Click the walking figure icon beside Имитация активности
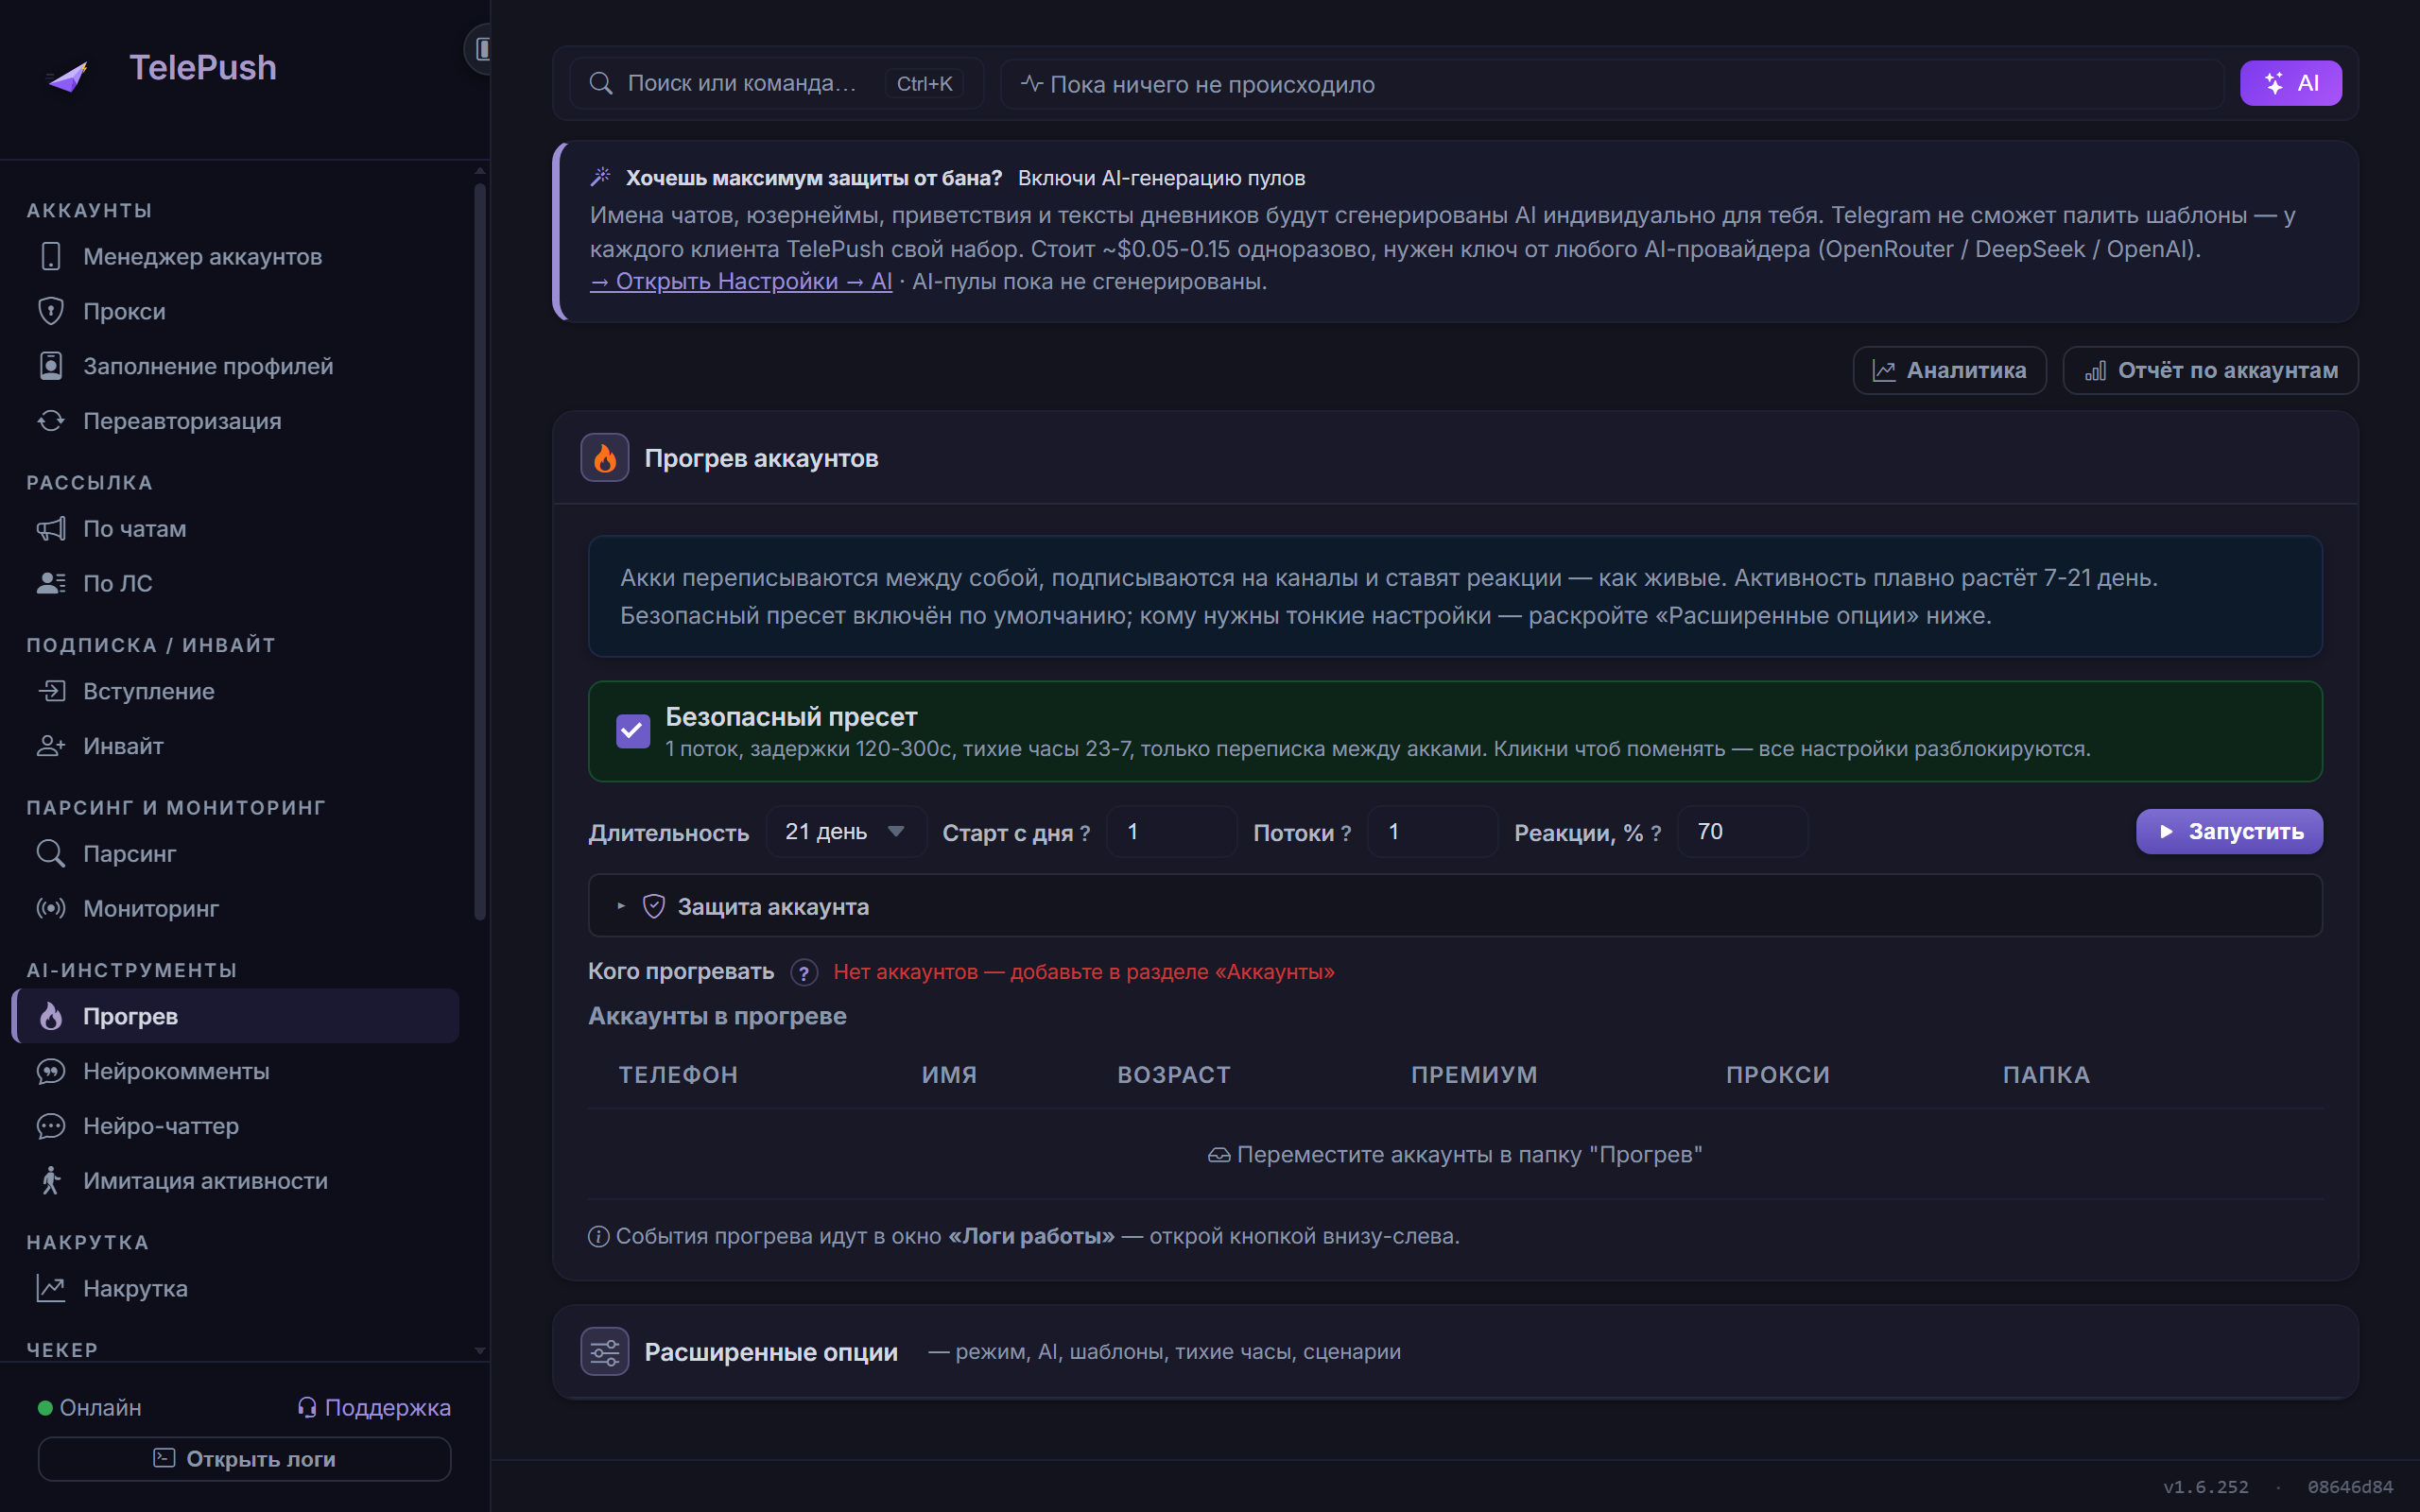The height and width of the screenshot is (1512, 2420). tap(51, 1181)
